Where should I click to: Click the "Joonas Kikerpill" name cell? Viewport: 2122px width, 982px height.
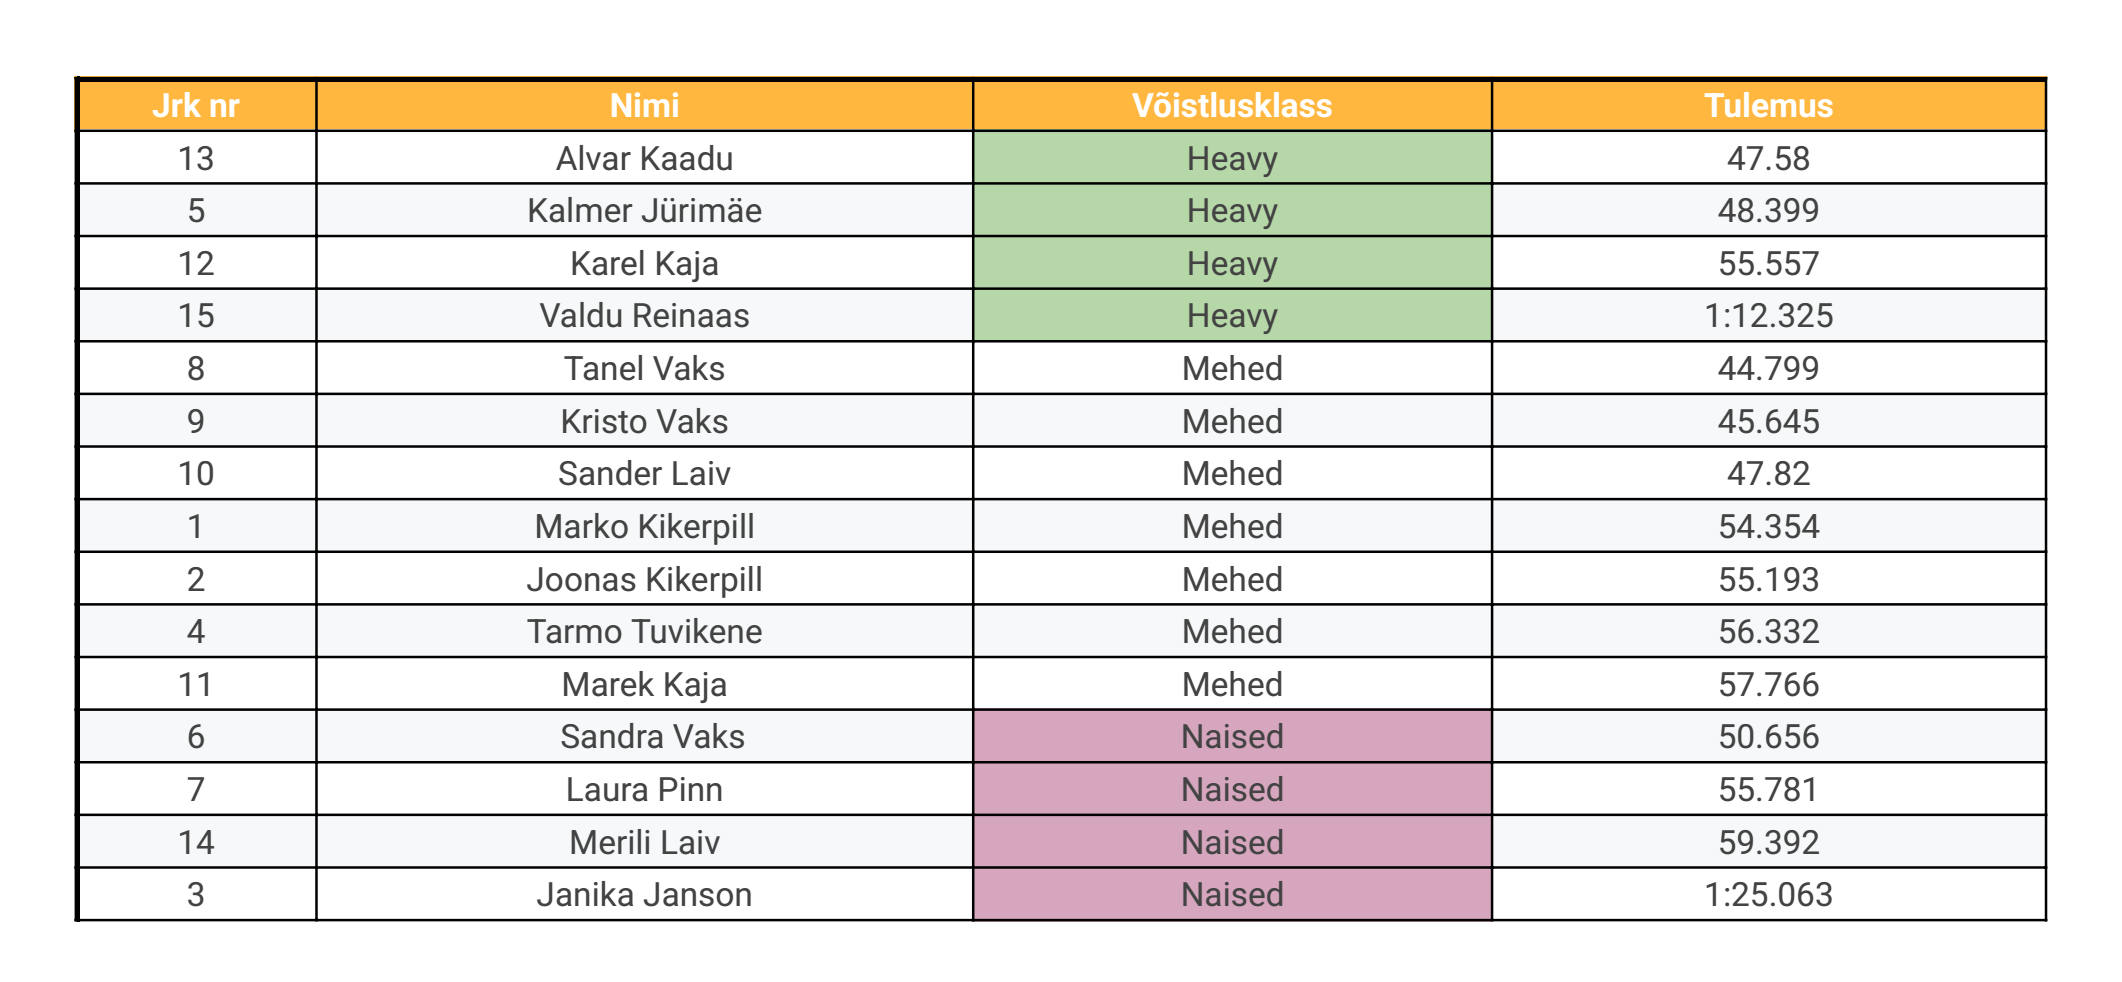(x=644, y=580)
